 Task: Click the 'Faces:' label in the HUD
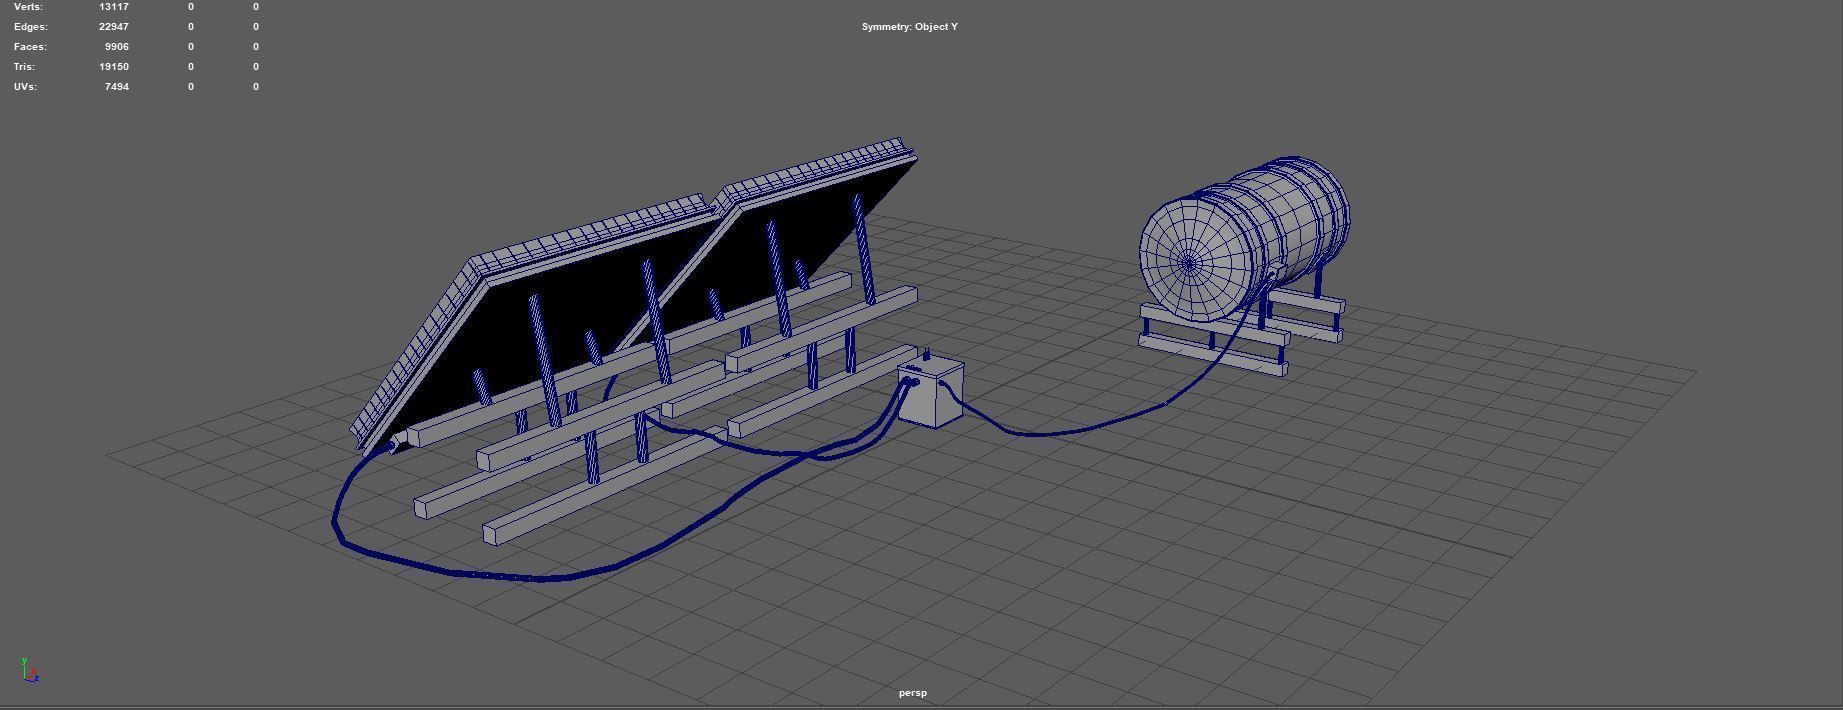tap(30, 47)
